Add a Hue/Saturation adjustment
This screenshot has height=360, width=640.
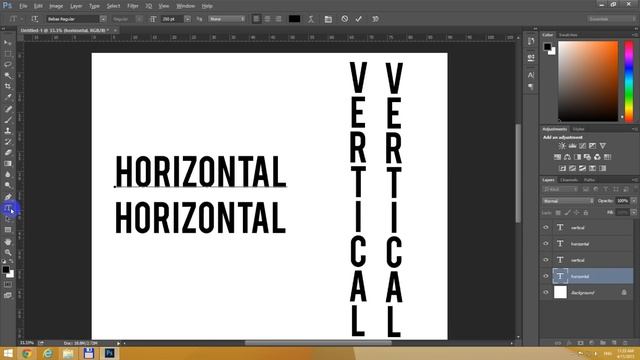pos(557,157)
